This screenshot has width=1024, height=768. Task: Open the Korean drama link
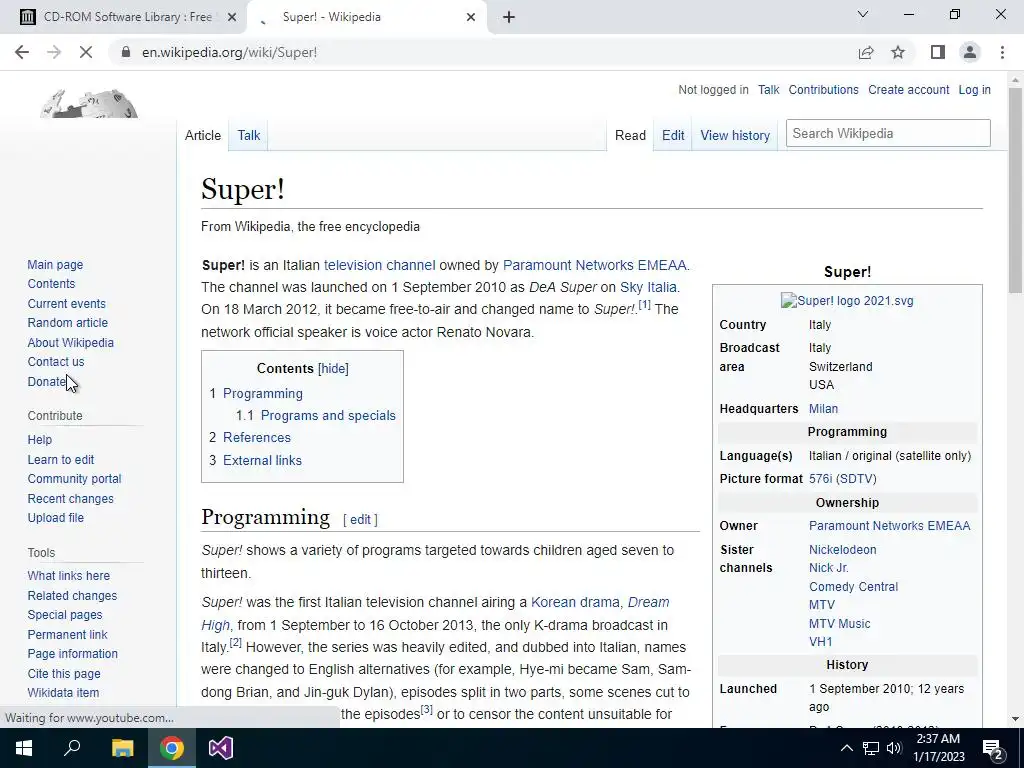575,602
